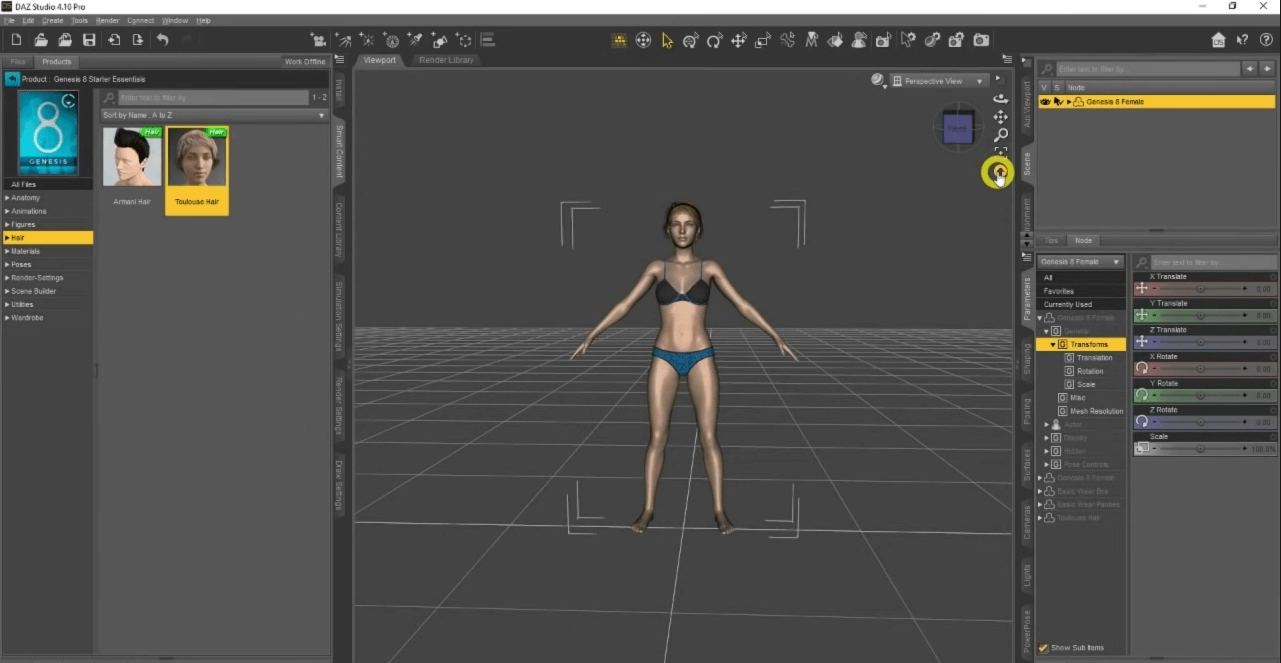Select the Scale tool in the toolbar
Image resolution: width=1281 pixels, height=663 pixels.
click(763, 40)
